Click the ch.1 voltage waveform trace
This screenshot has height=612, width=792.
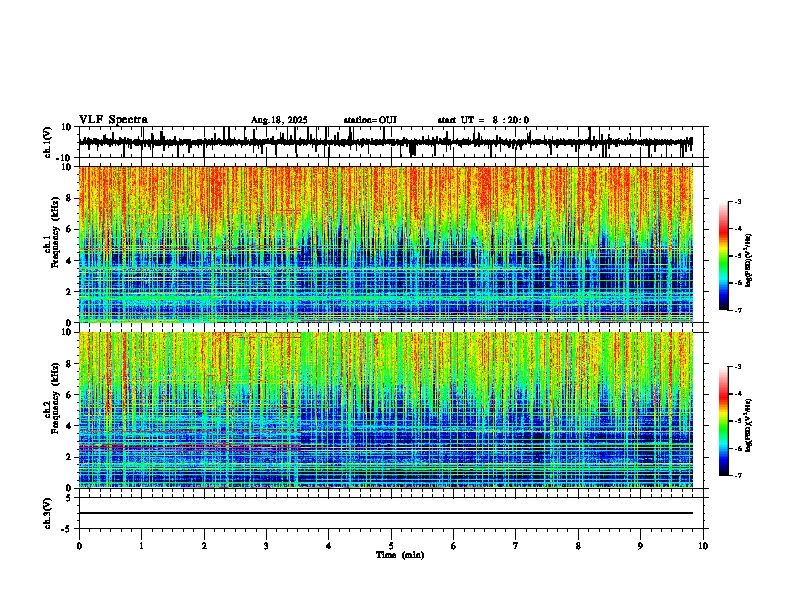386,142
